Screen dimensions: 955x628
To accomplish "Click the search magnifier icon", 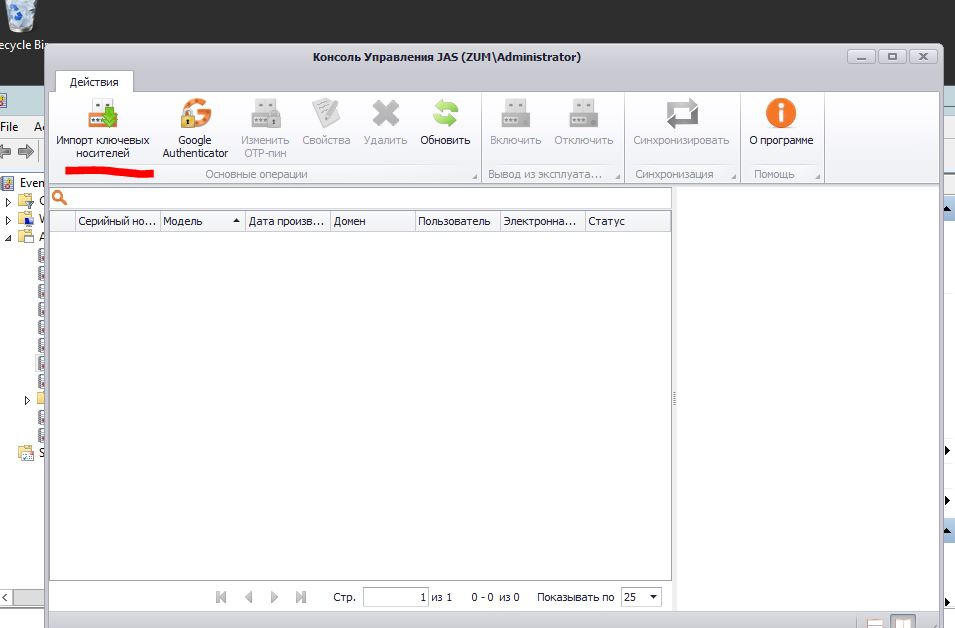I will pyautogui.click(x=59, y=197).
